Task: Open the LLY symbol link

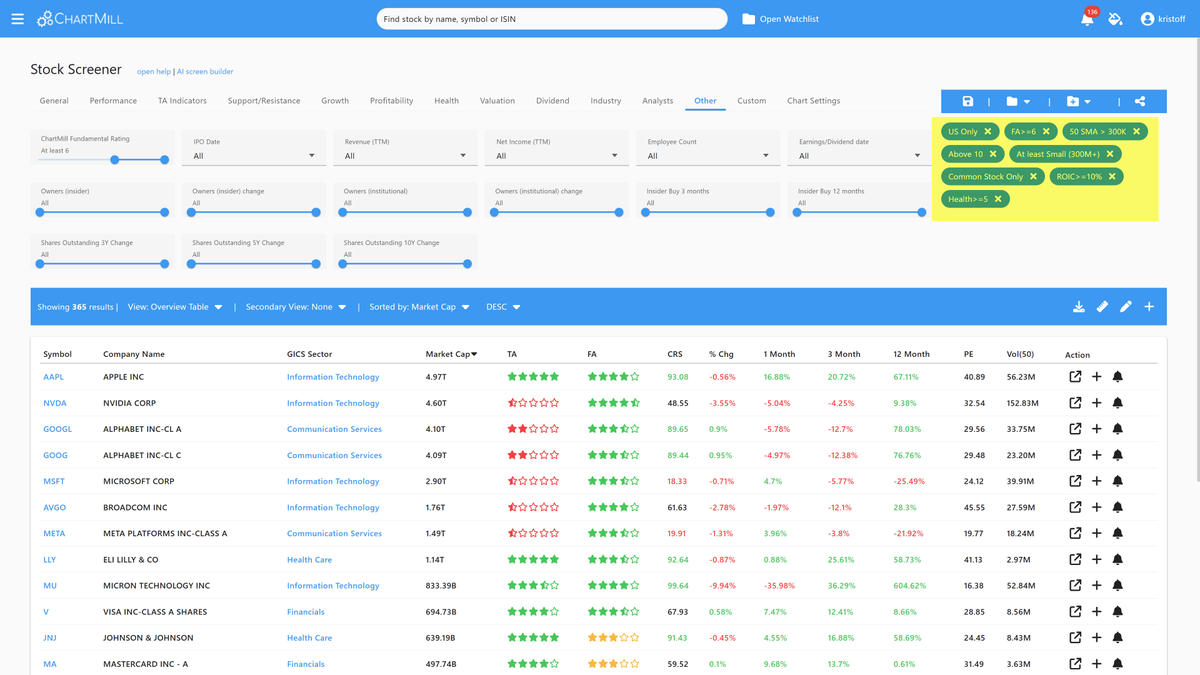Action: click(x=49, y=559)
